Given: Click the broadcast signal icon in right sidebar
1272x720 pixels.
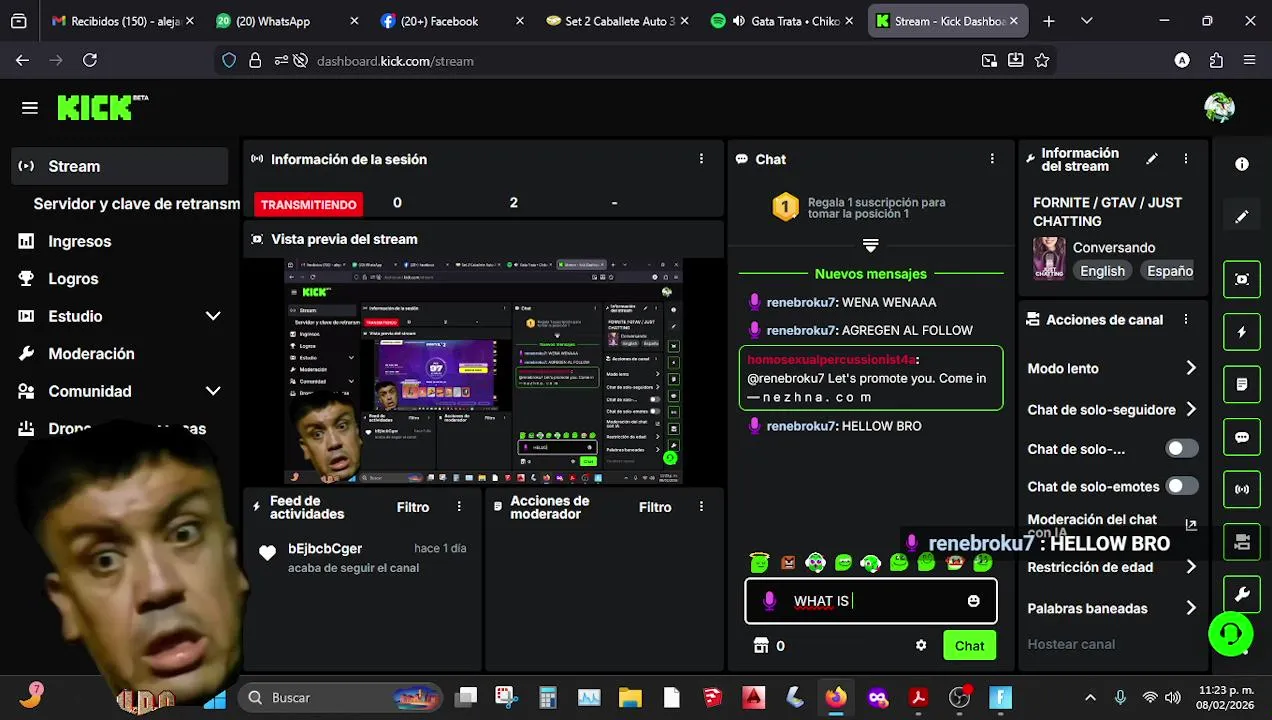Looking at the screenshot, I should 1242,490.
